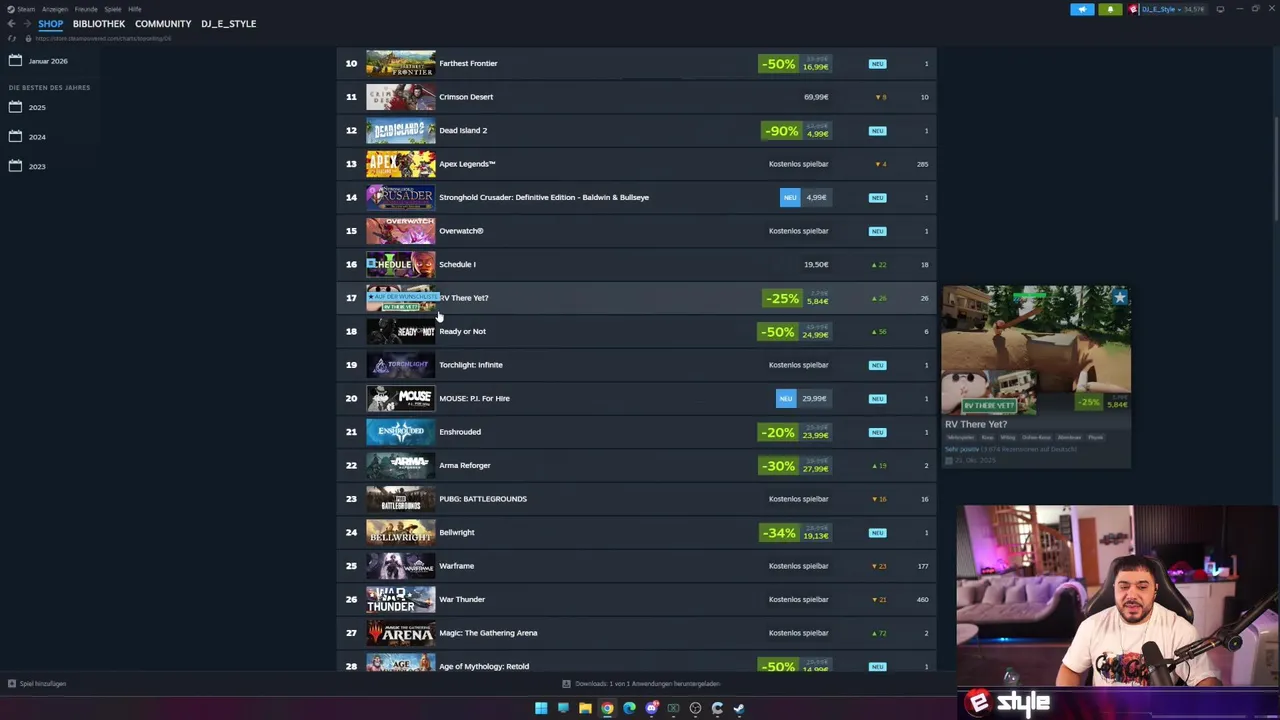The image size is (1280, 720).
Task: Open the Freunde menu
Action: pyautogui.click(x=86, y=9)
